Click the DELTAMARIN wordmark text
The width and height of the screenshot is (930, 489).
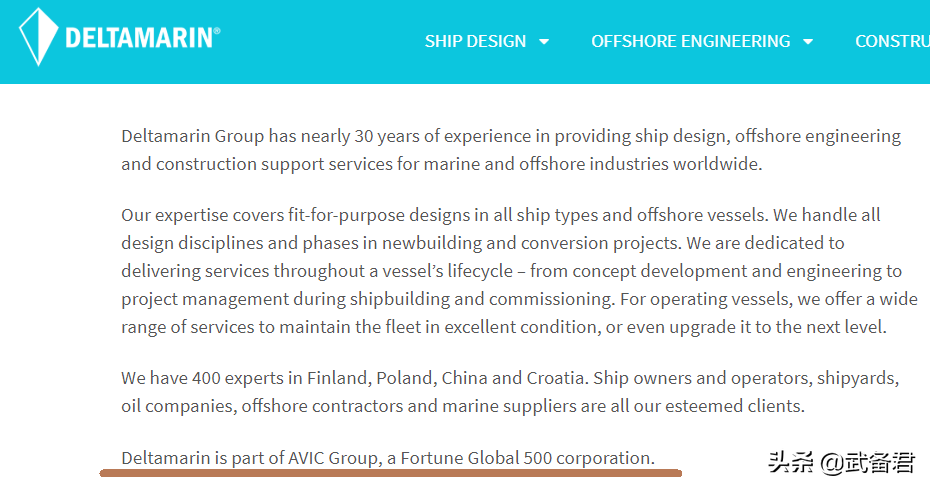click(138, 39)
